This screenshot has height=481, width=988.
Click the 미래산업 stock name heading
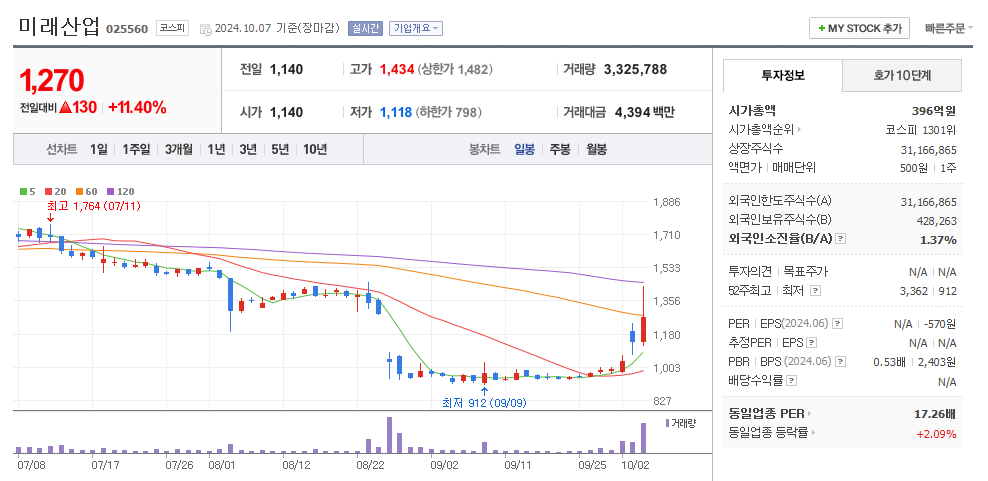point(59,26)
